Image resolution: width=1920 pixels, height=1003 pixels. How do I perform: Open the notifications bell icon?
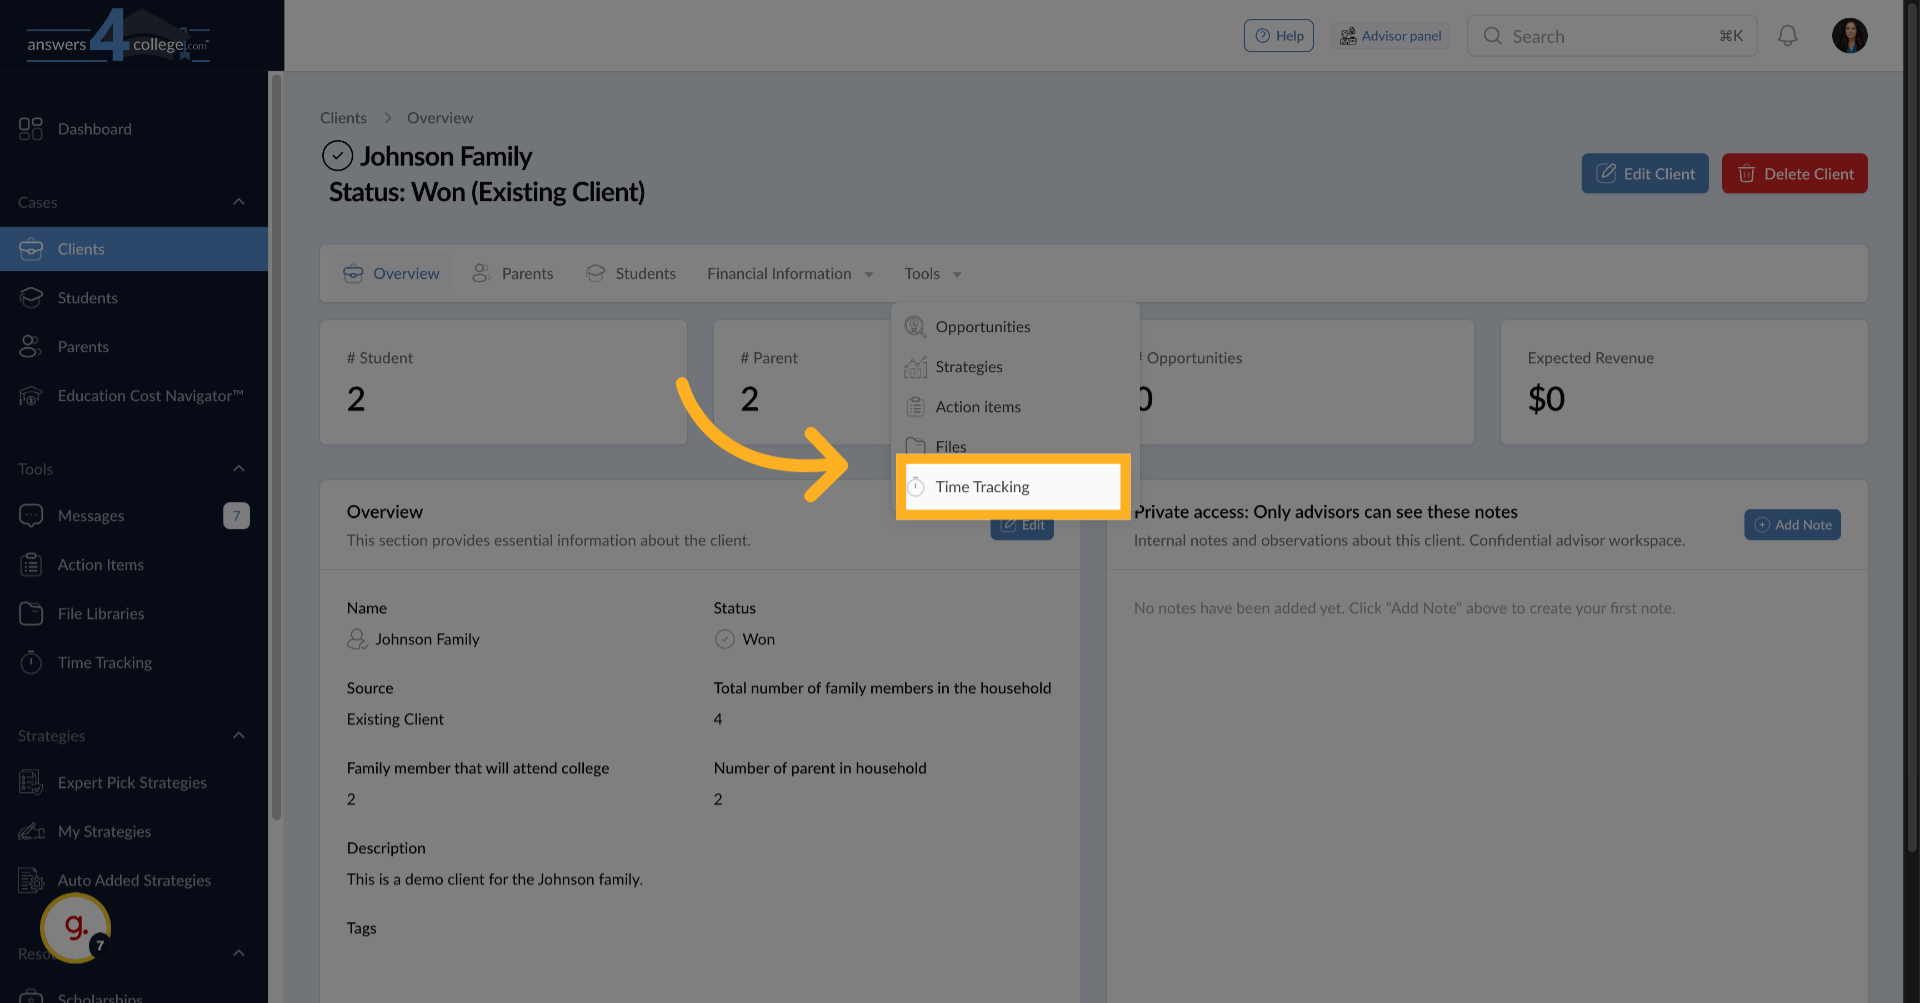(x=1788, y=35)
